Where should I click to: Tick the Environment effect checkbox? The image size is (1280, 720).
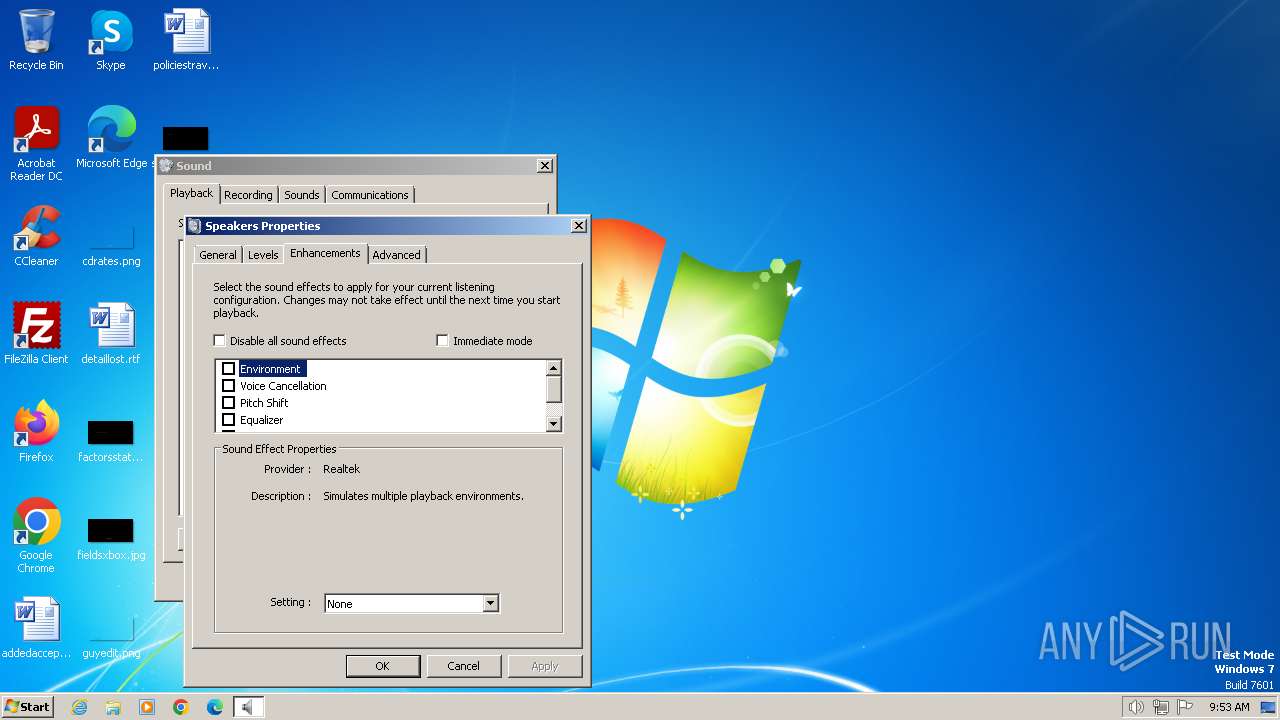pyautogui.click(x=228, y=369)
